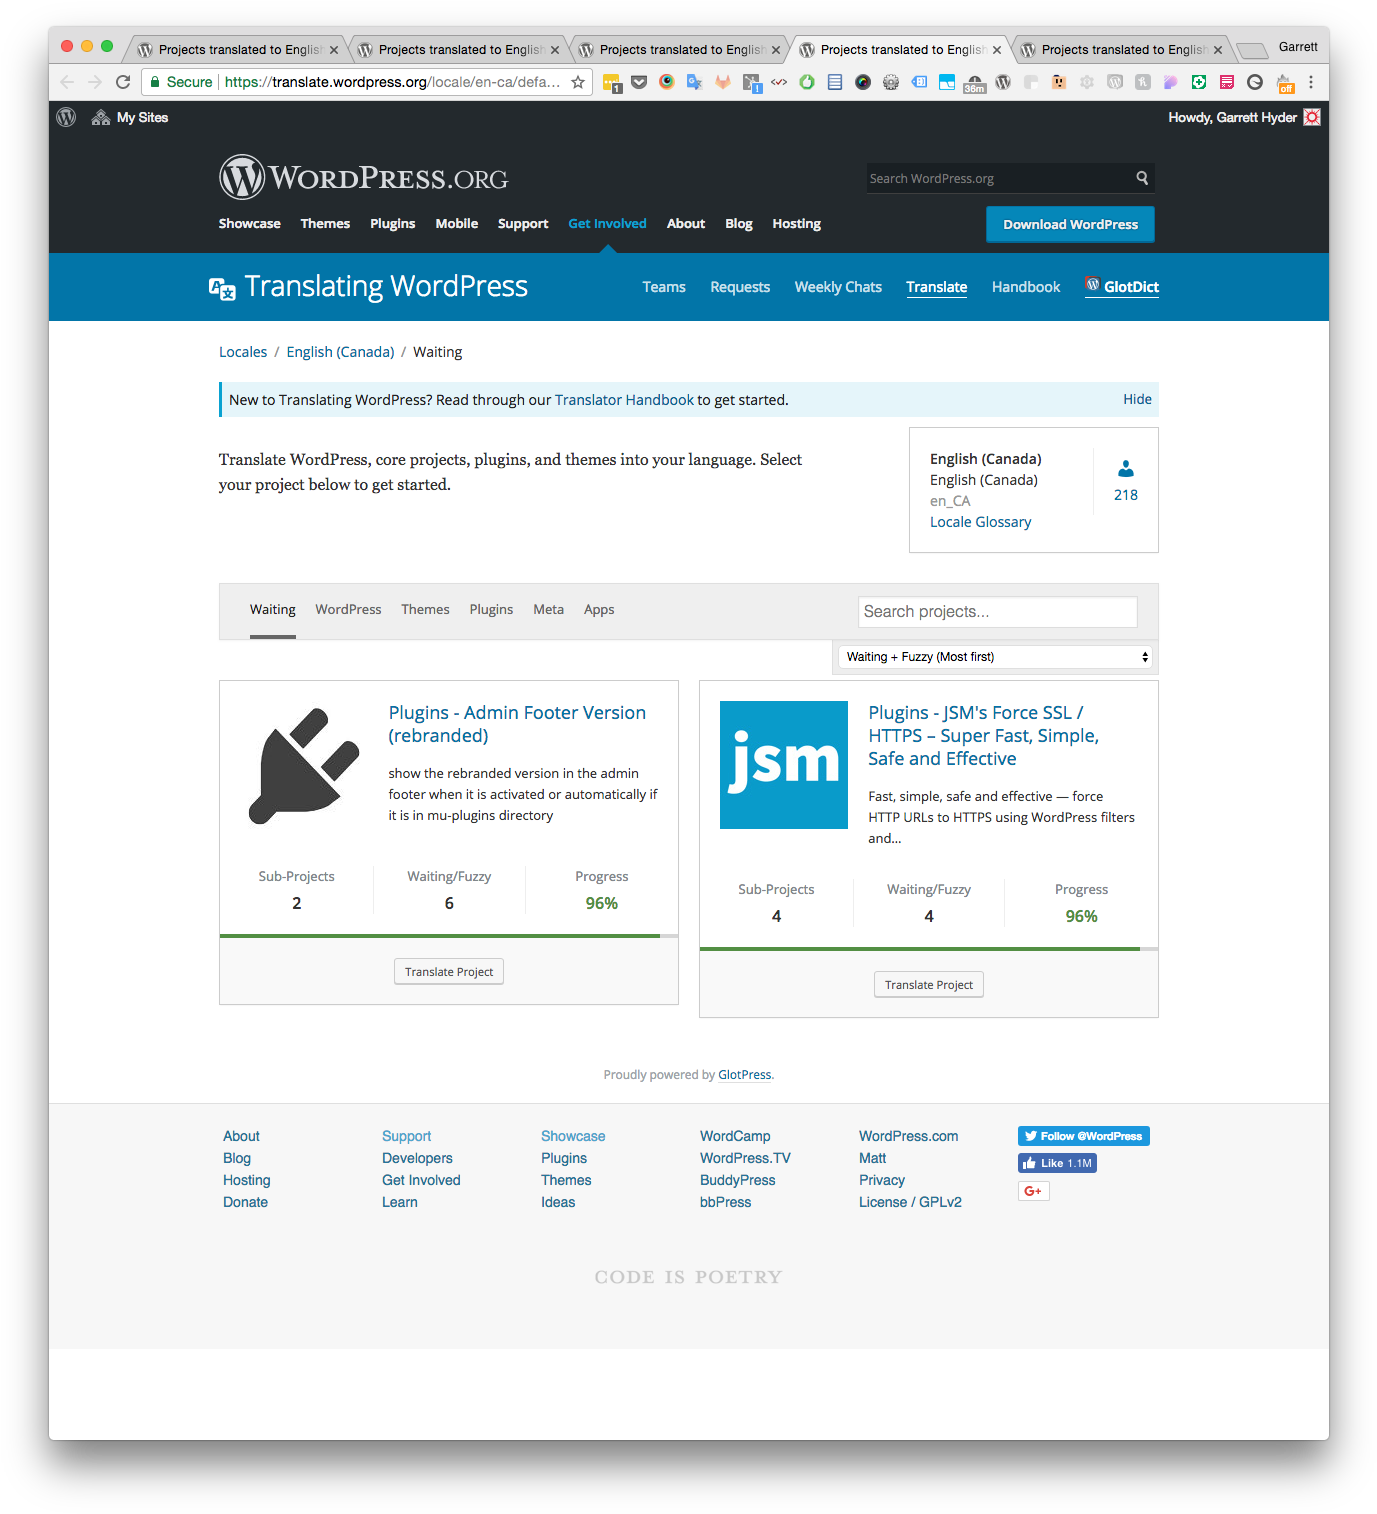Click the browser forward arrow
Image resolution: width=1377 pixels, height=1514 pixels.
[x=95, y=82]
